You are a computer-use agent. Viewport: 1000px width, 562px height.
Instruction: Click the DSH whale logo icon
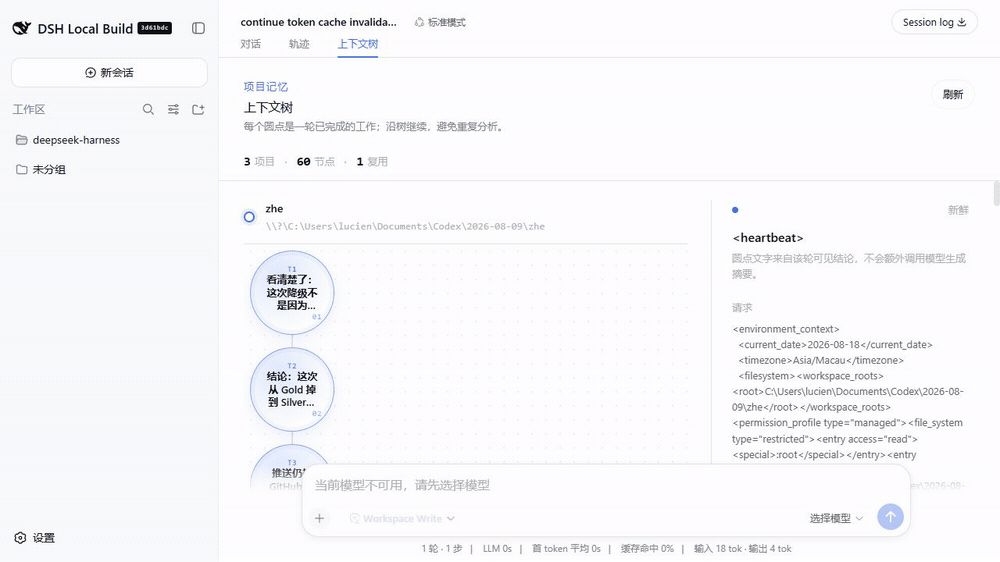[22, 28]
